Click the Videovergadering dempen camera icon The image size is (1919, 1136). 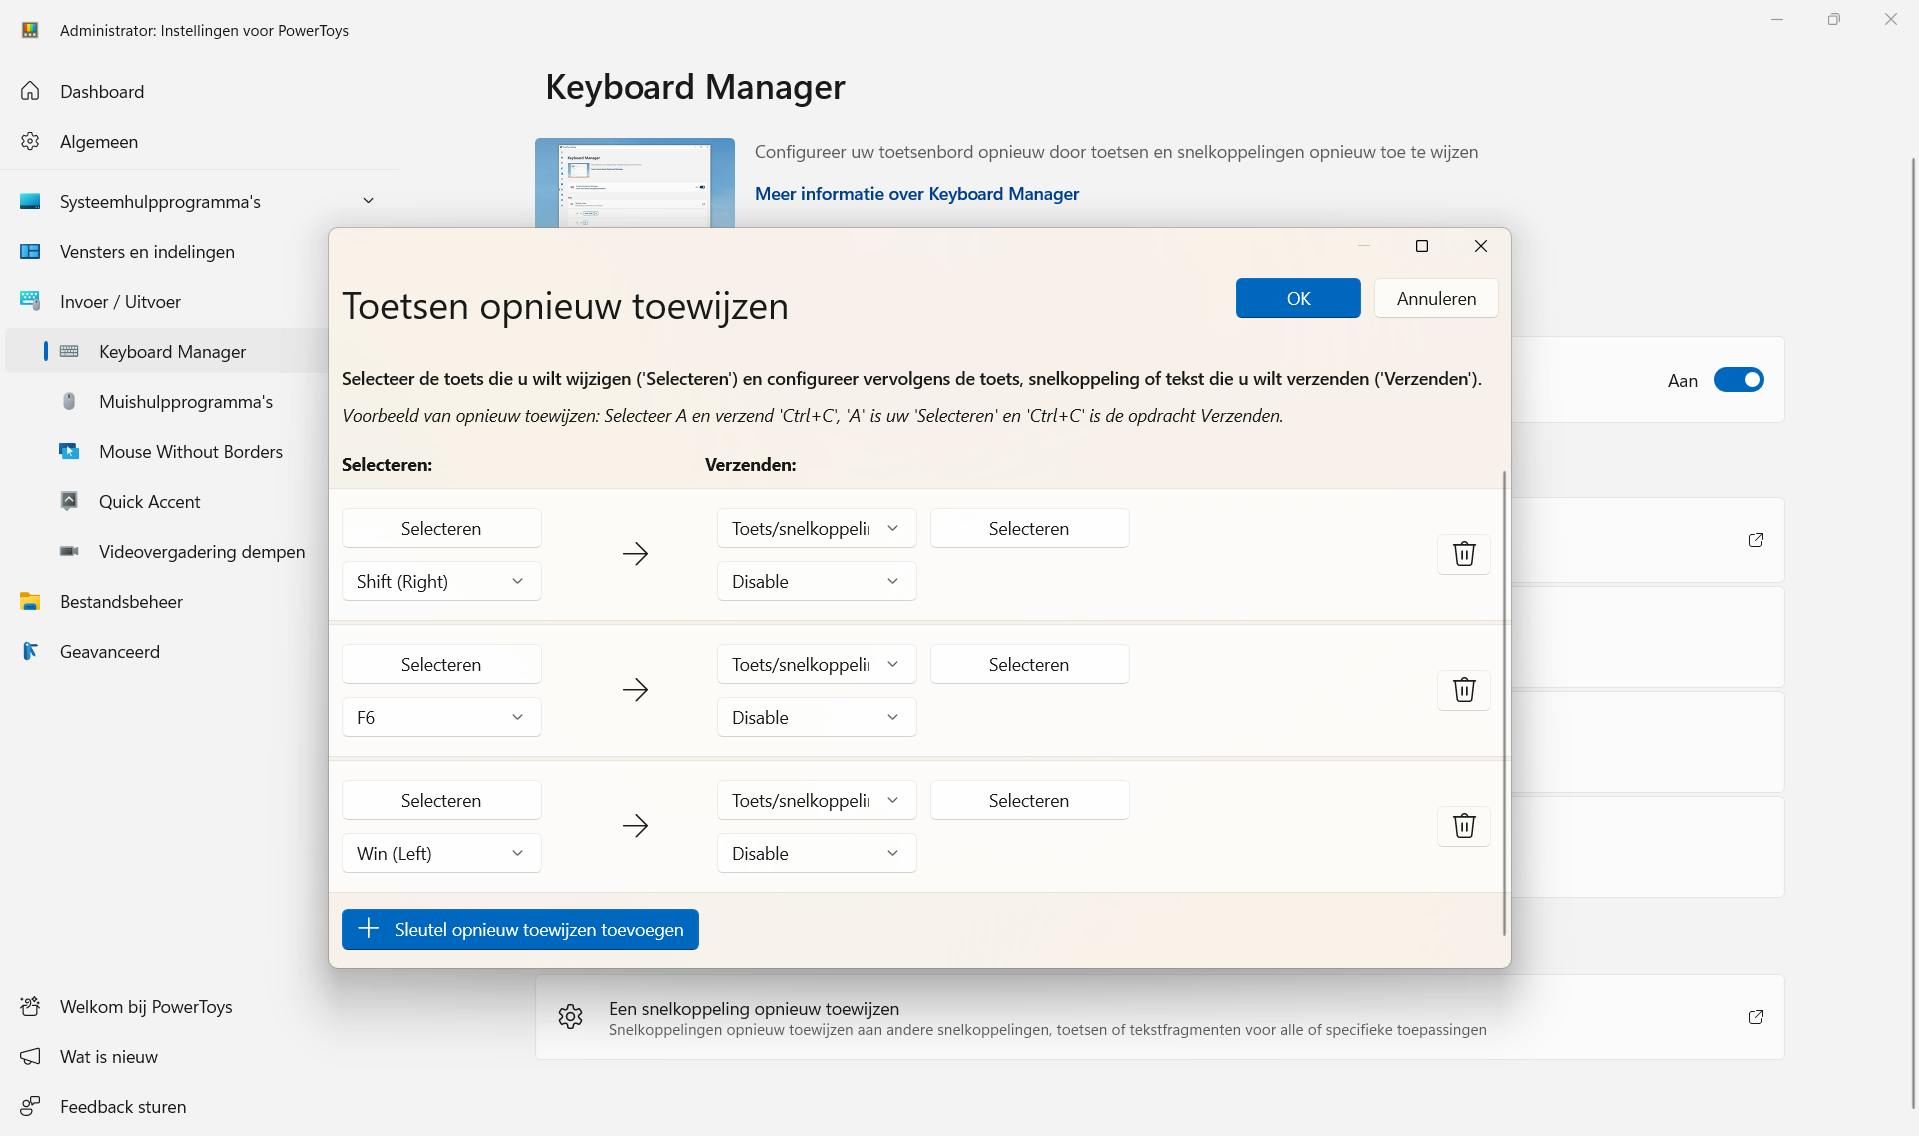[69, 552]
